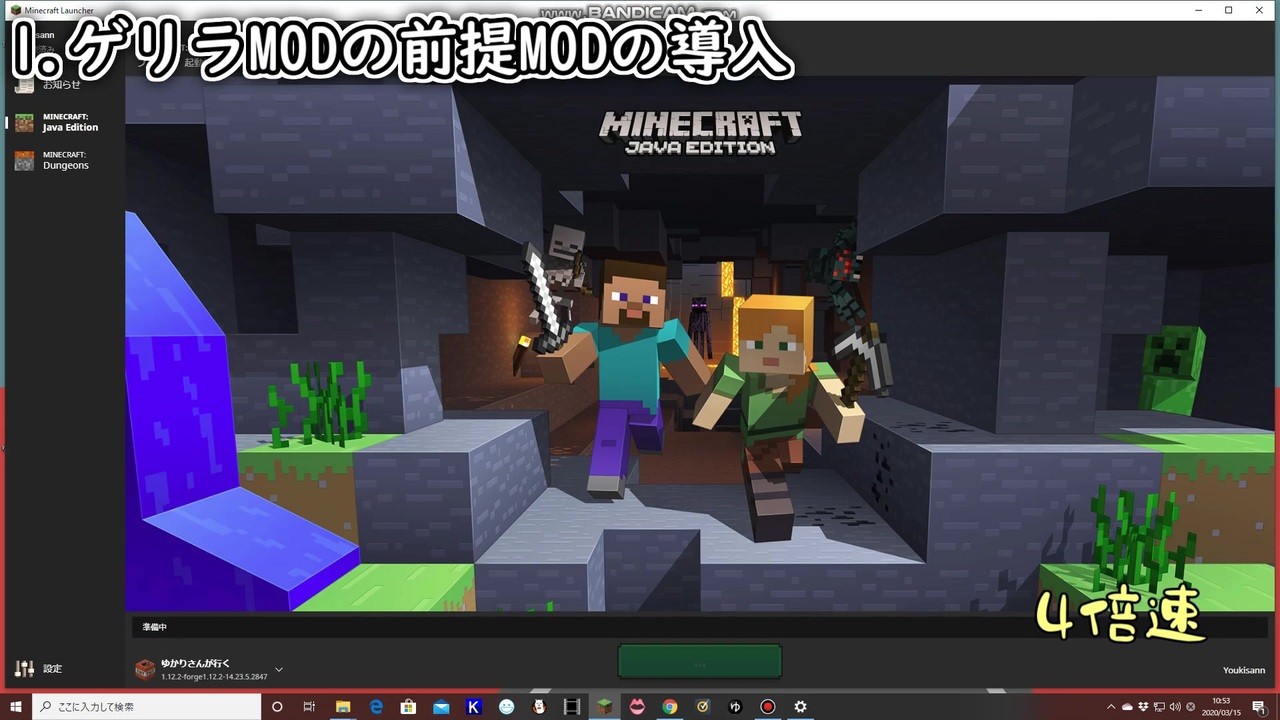The image size is (1280, 720).
Task: Open the blue K app on taskbar
Action: click(474, 706)
